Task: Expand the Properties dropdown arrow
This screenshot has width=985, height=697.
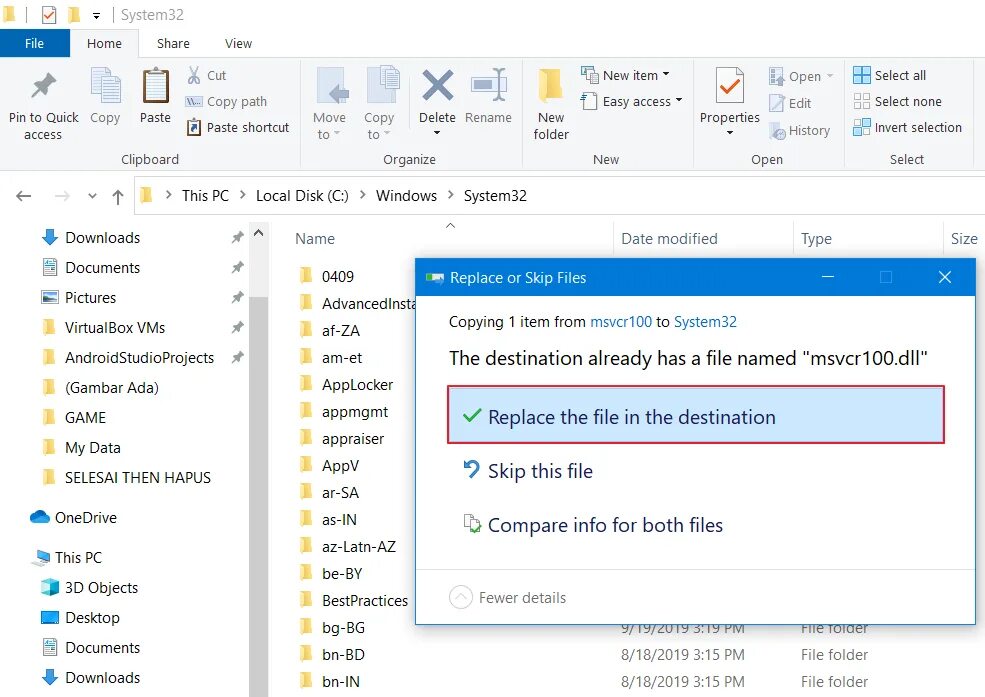Action: (730, 133)
